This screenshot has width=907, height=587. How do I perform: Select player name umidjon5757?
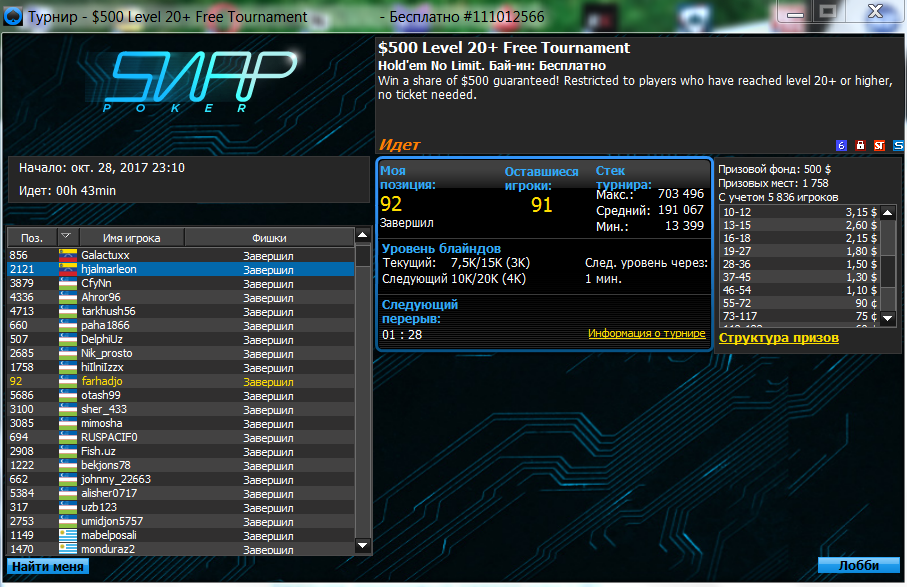point(112,521)
